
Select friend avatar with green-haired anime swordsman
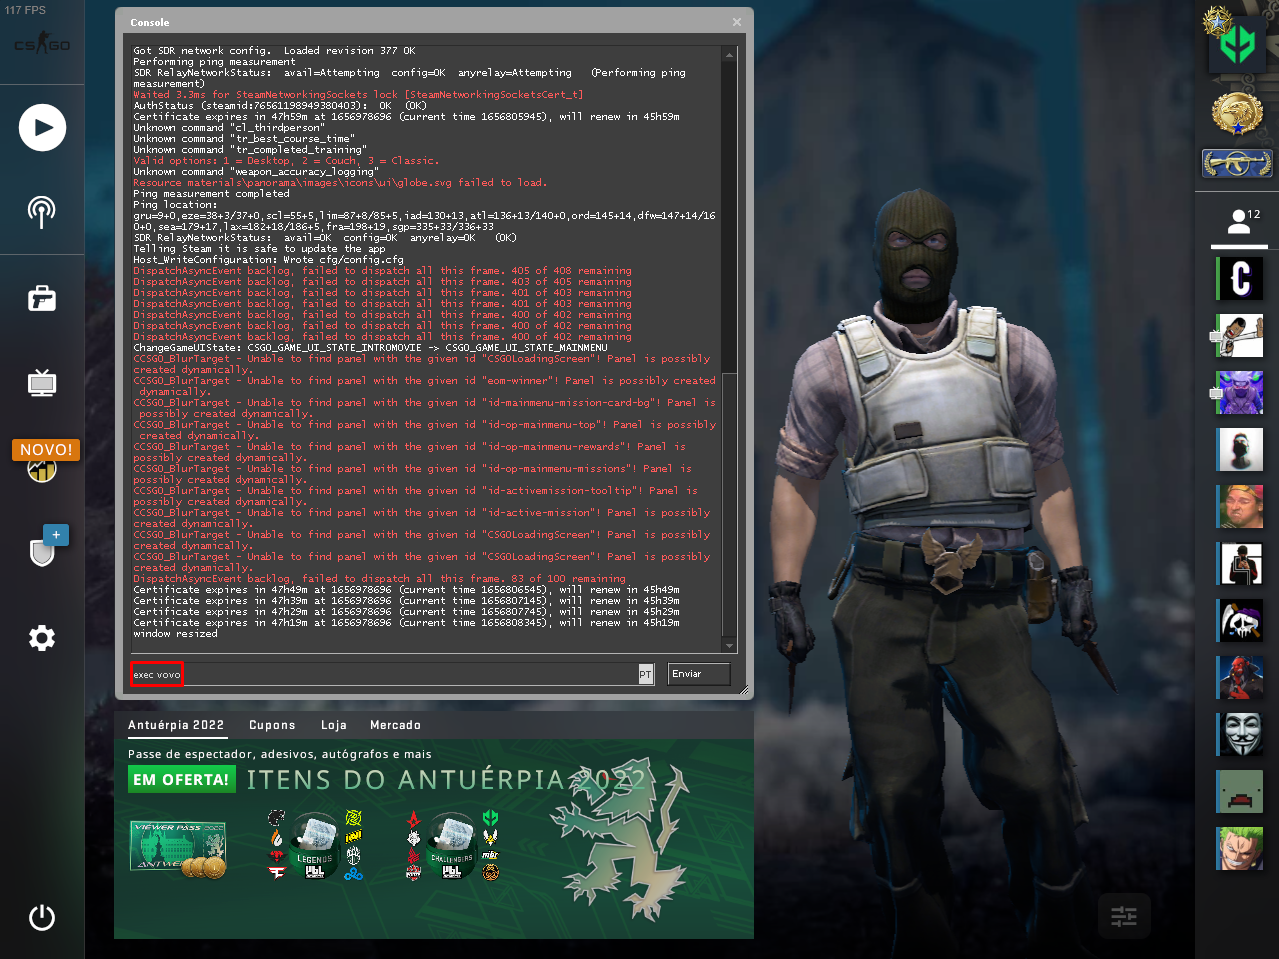[x=1240, y=849]
